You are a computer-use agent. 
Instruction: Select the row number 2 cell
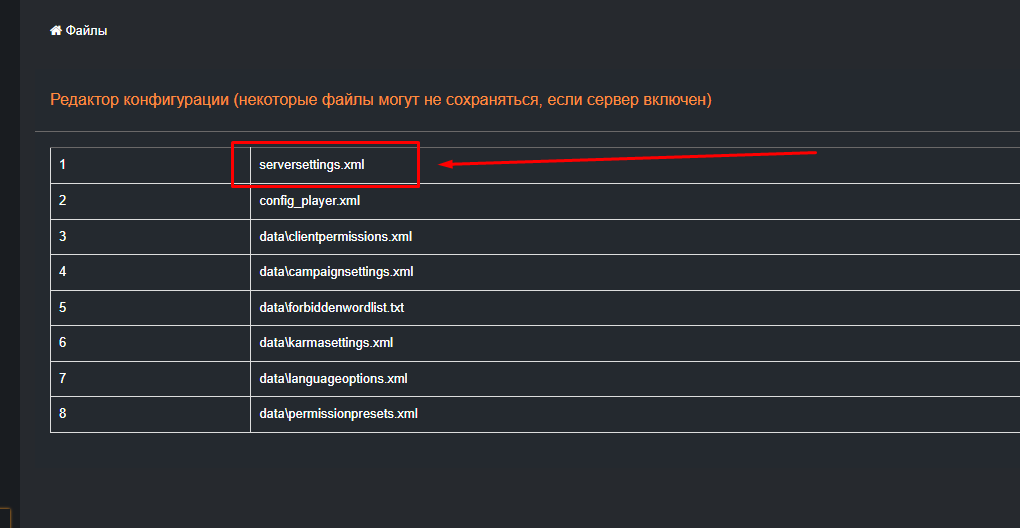pos(63,201)
